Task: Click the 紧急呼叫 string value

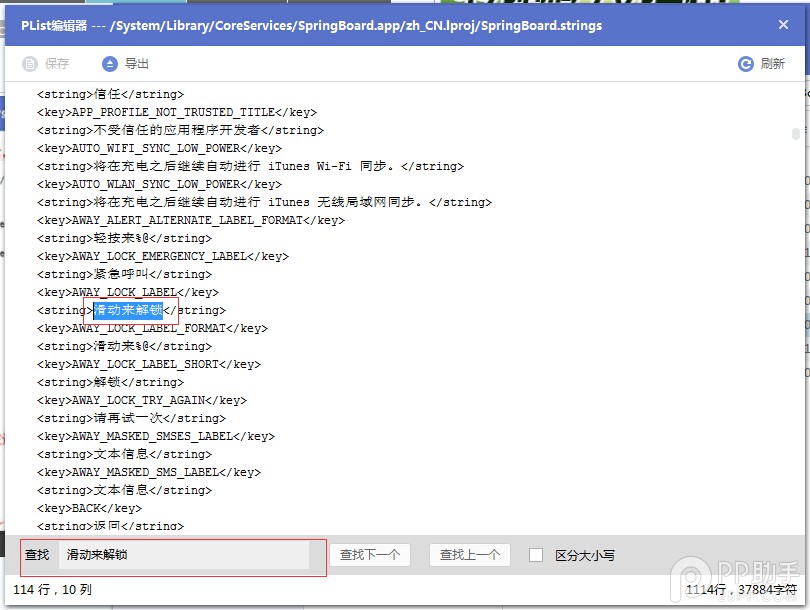Action: point(120,274)
